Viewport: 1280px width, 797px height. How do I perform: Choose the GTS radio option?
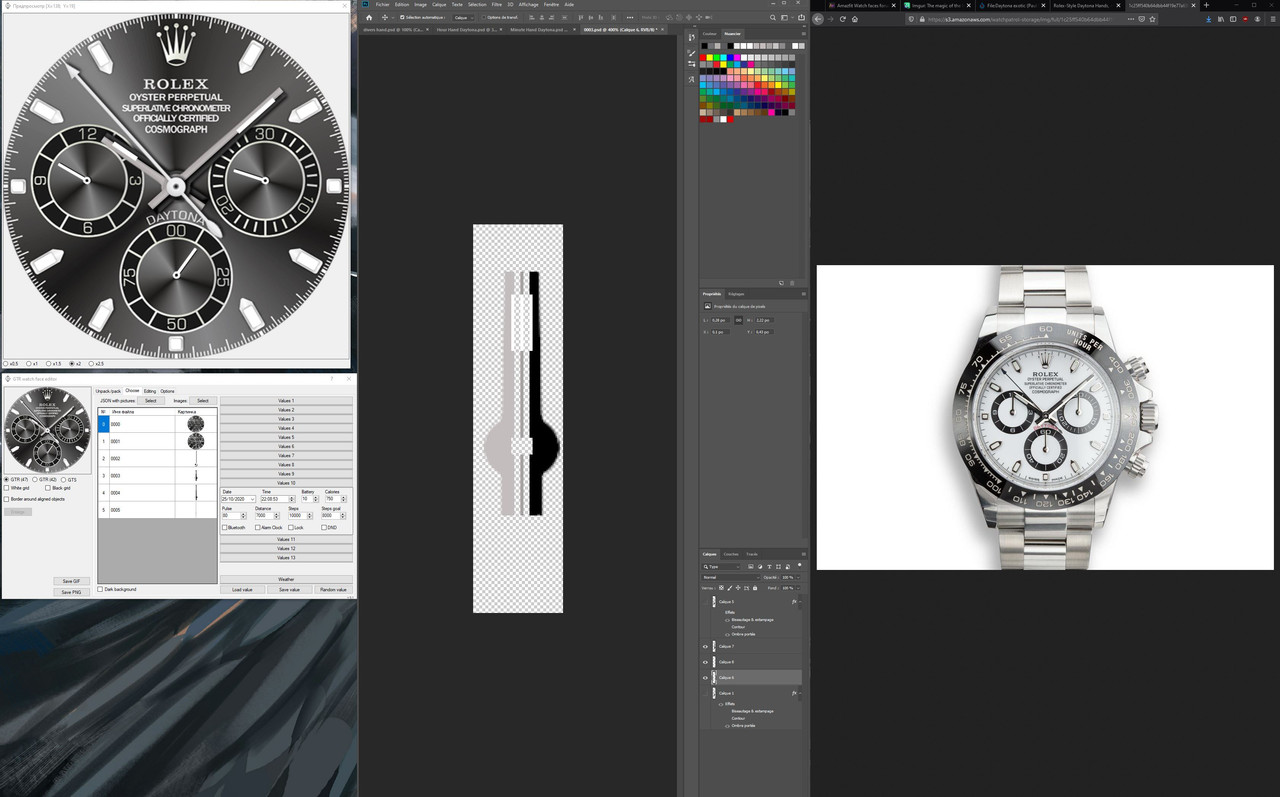[x=64, y=480]
